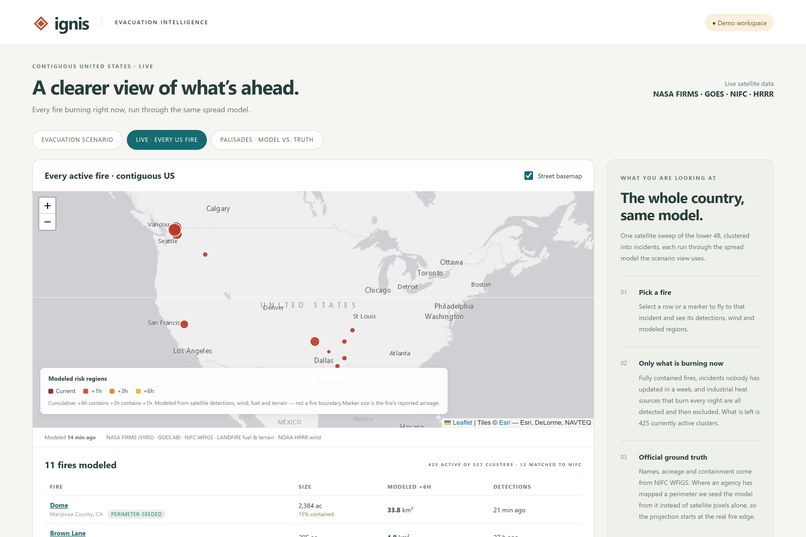The width and height of the screenshot is (806, 537).
Task: Click the Demo workspace badge
Action: click(x=739, y=23)
